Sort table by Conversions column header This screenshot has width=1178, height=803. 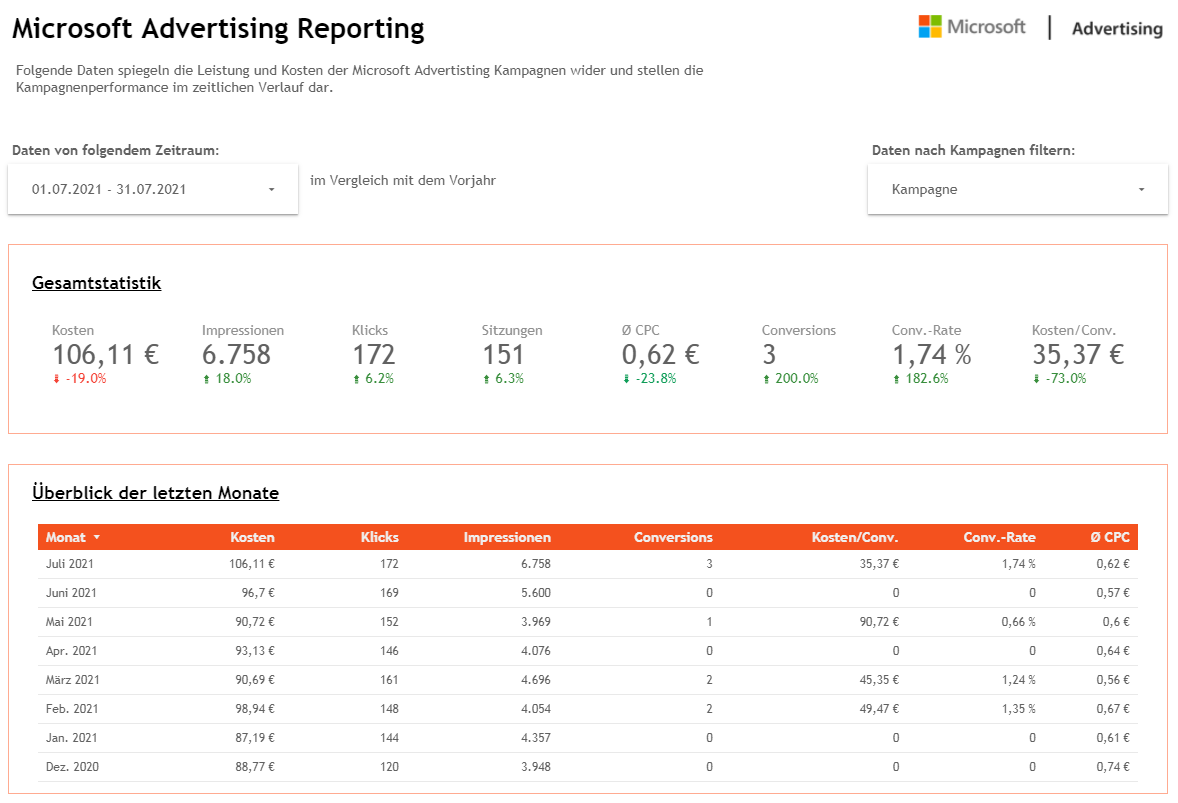tap(673, 537)
